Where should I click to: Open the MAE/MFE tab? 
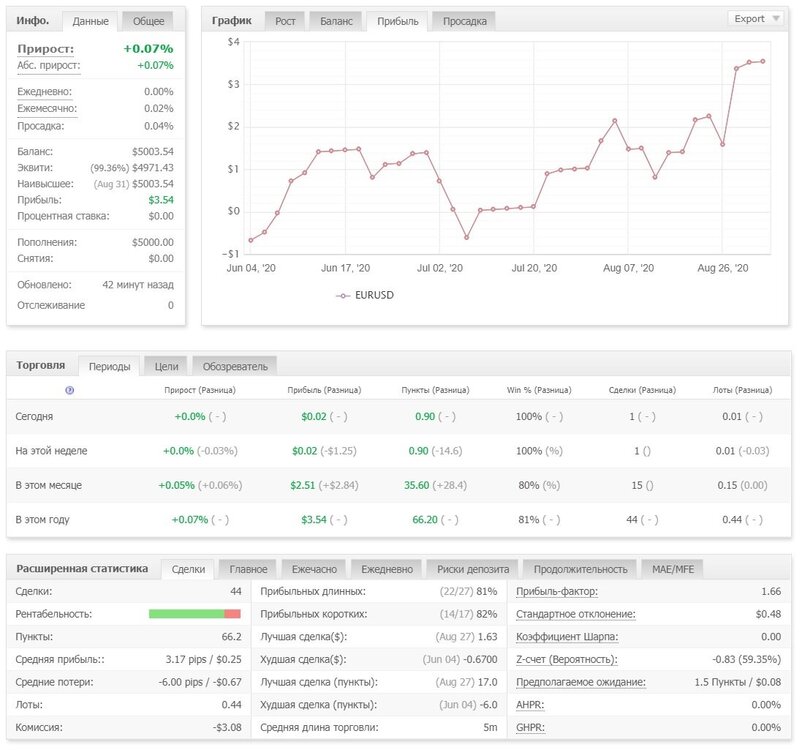click(673, 569)
